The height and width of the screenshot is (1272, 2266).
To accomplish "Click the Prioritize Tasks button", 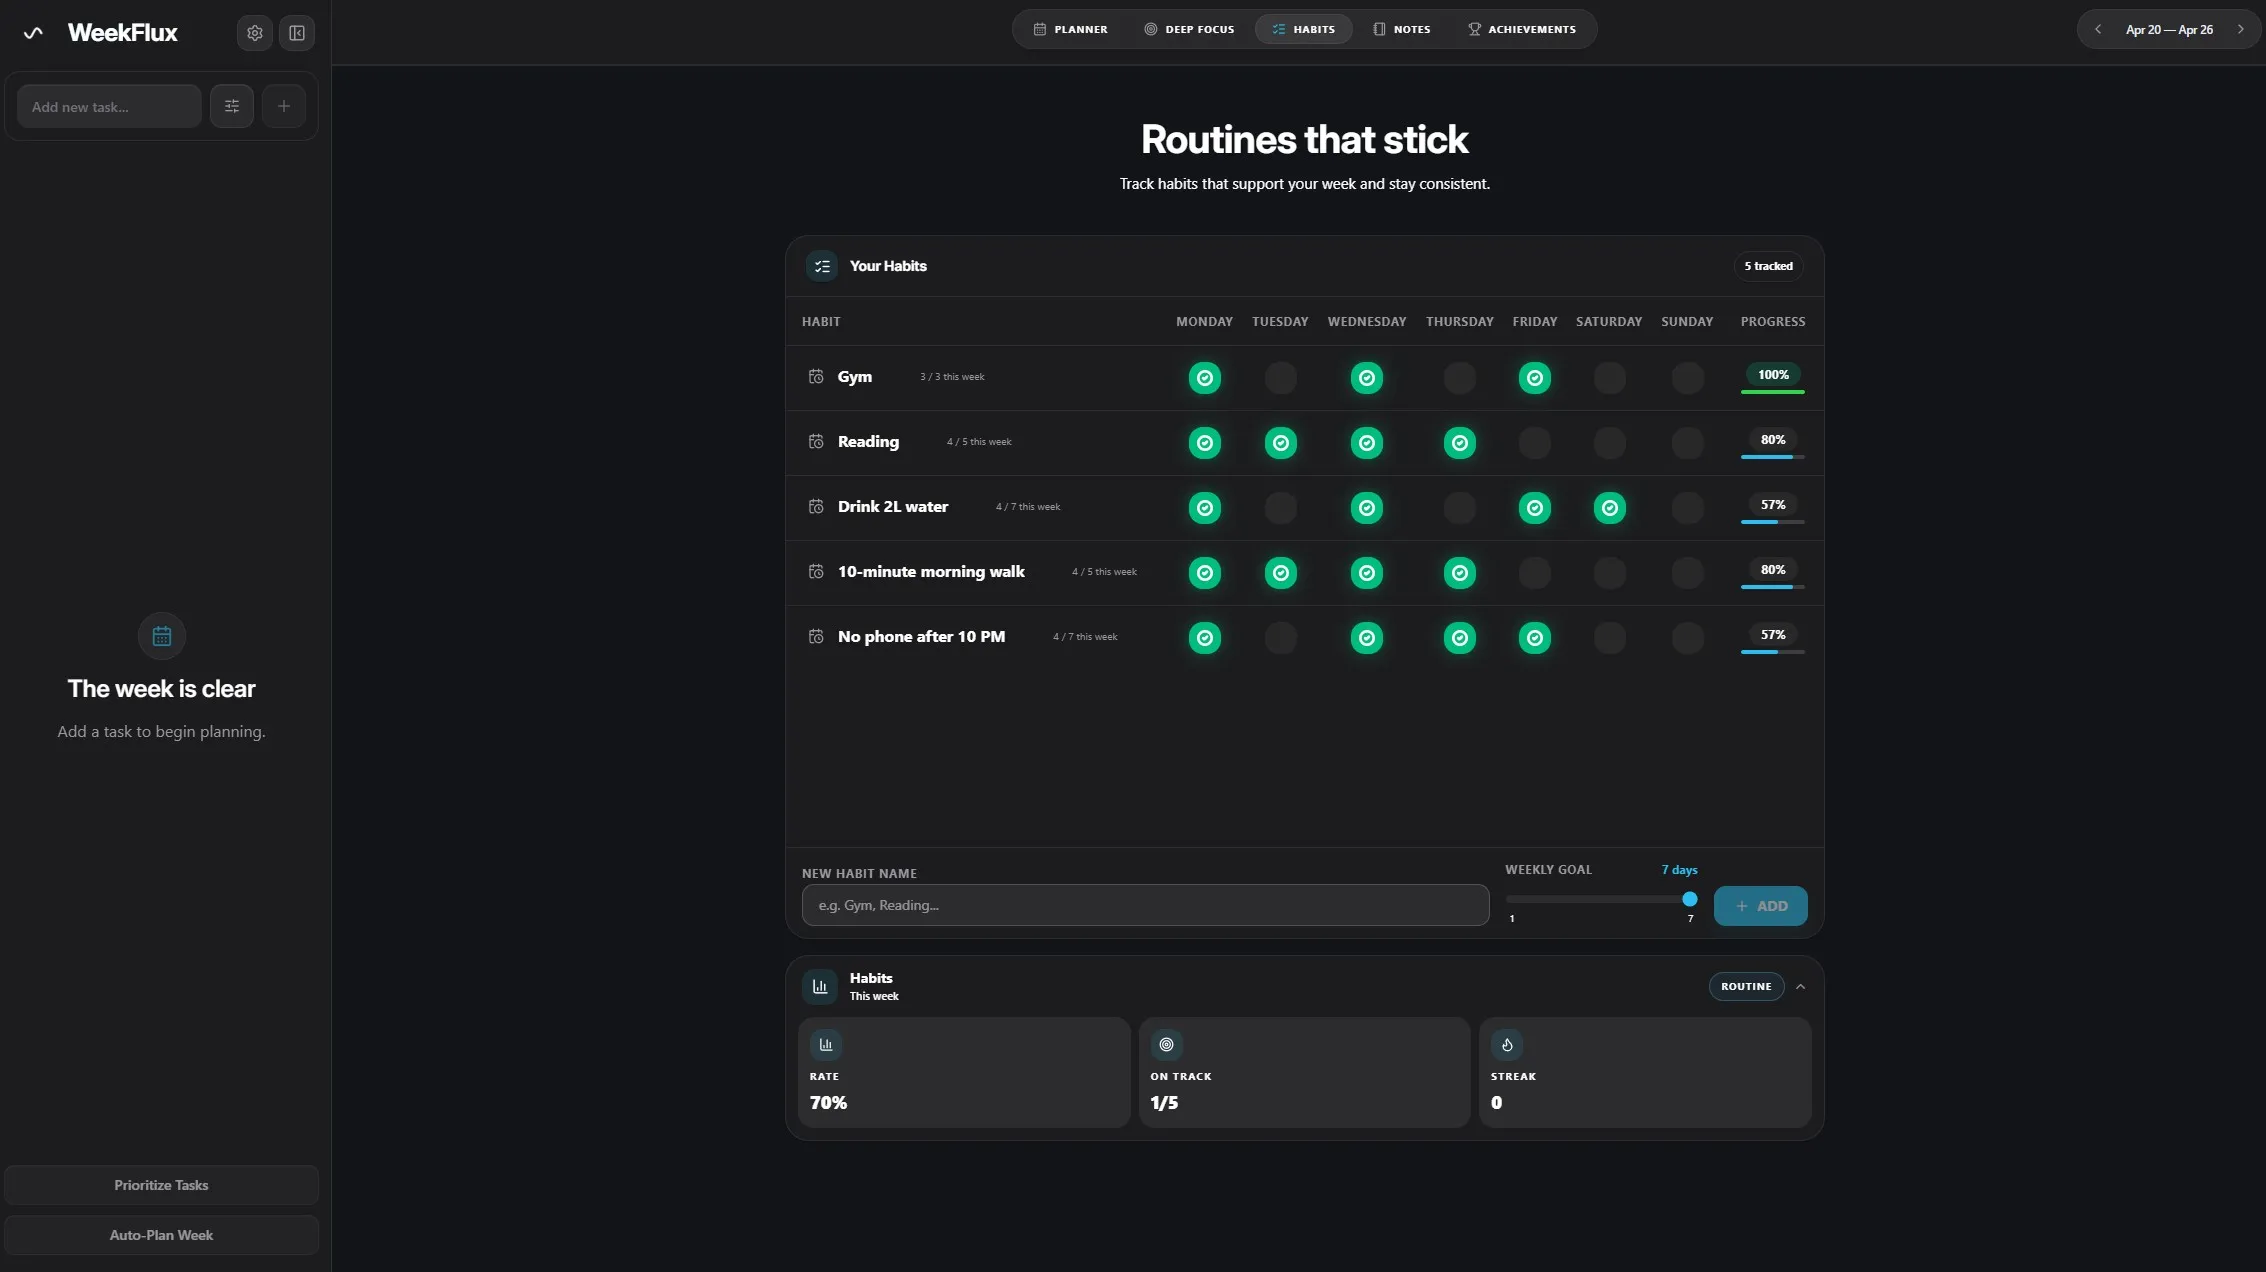I will coord(161,1184).
